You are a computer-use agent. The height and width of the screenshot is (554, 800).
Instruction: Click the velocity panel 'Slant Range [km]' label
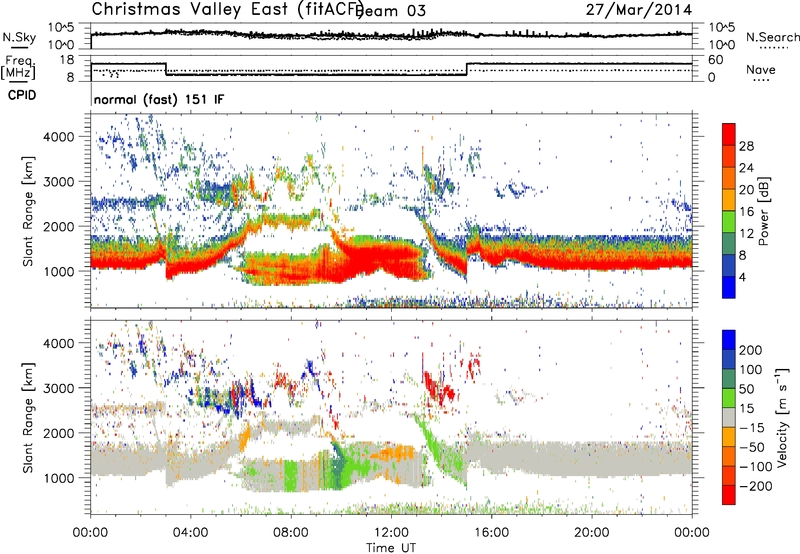28,418
